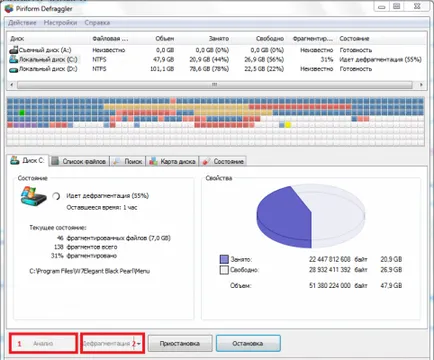Screen dimensions: 434x360
Task: Switch to the Состояние tab
Action: 223,161
